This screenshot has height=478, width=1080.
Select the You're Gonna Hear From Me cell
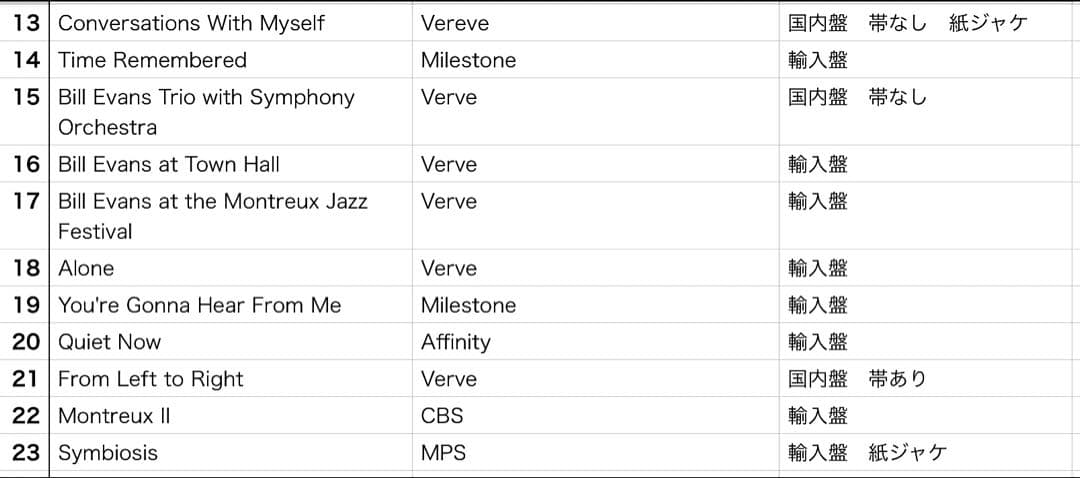(x=200, y=305)
